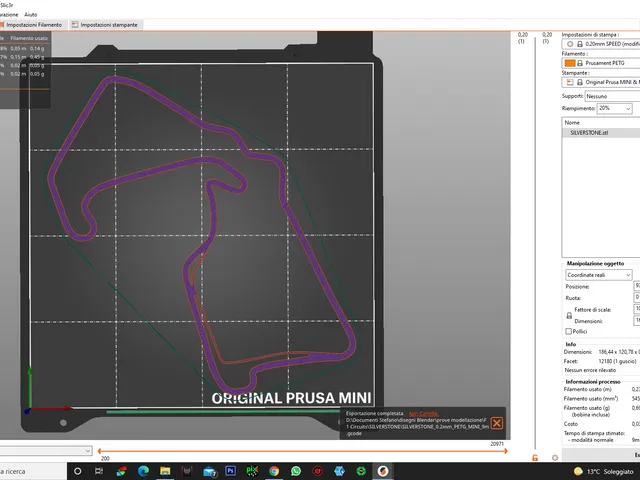The width and height of the screenshot is (640, 480).
Task: Toggle the orange lock icon under vertical slider
Action: point(535,458)
